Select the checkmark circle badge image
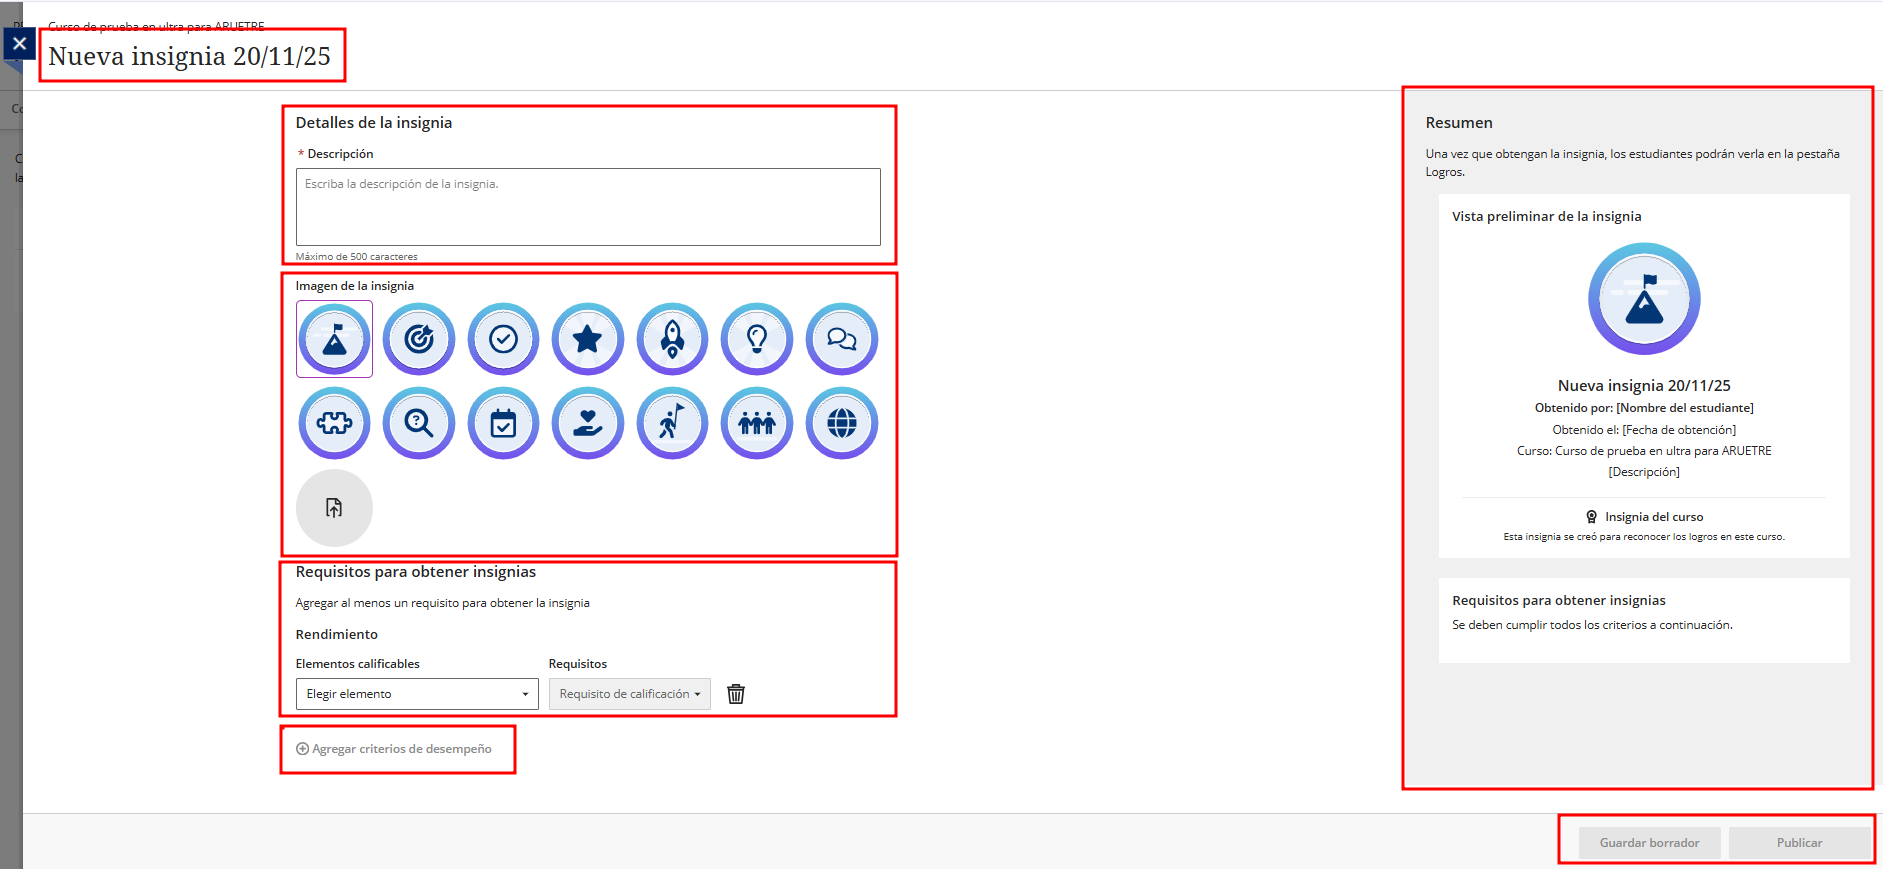 coord(503,340)
